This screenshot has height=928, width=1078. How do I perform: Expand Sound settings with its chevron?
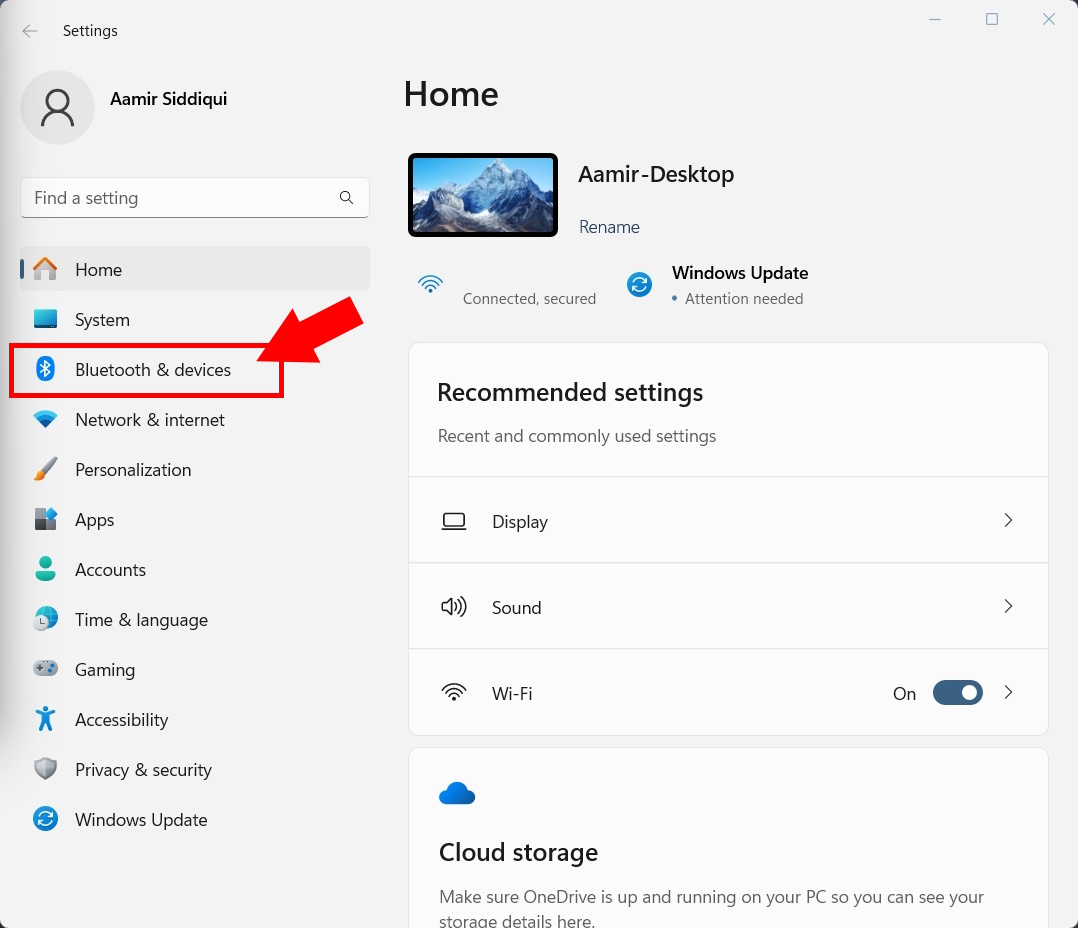coord(1008,606)
